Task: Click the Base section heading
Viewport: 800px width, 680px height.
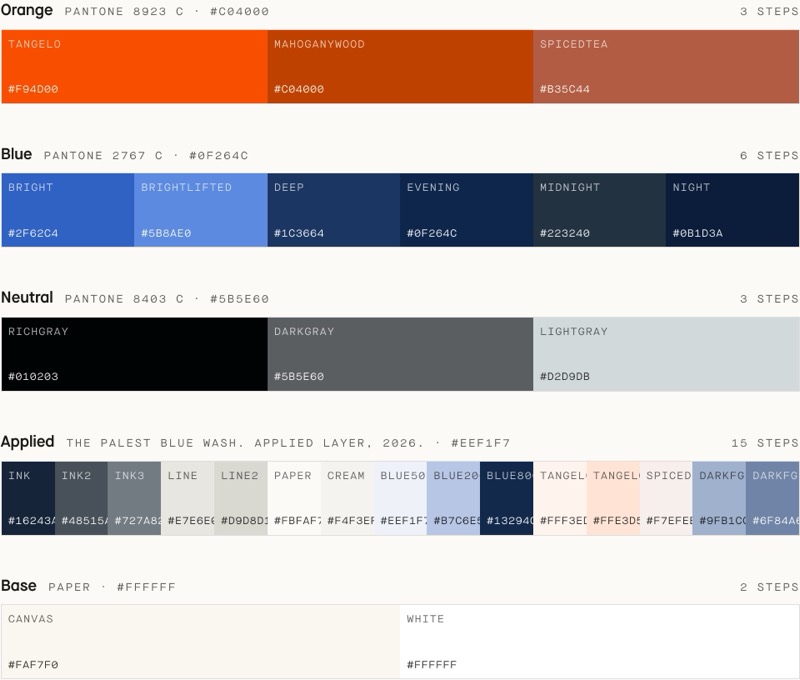Action: click(19, 586)
